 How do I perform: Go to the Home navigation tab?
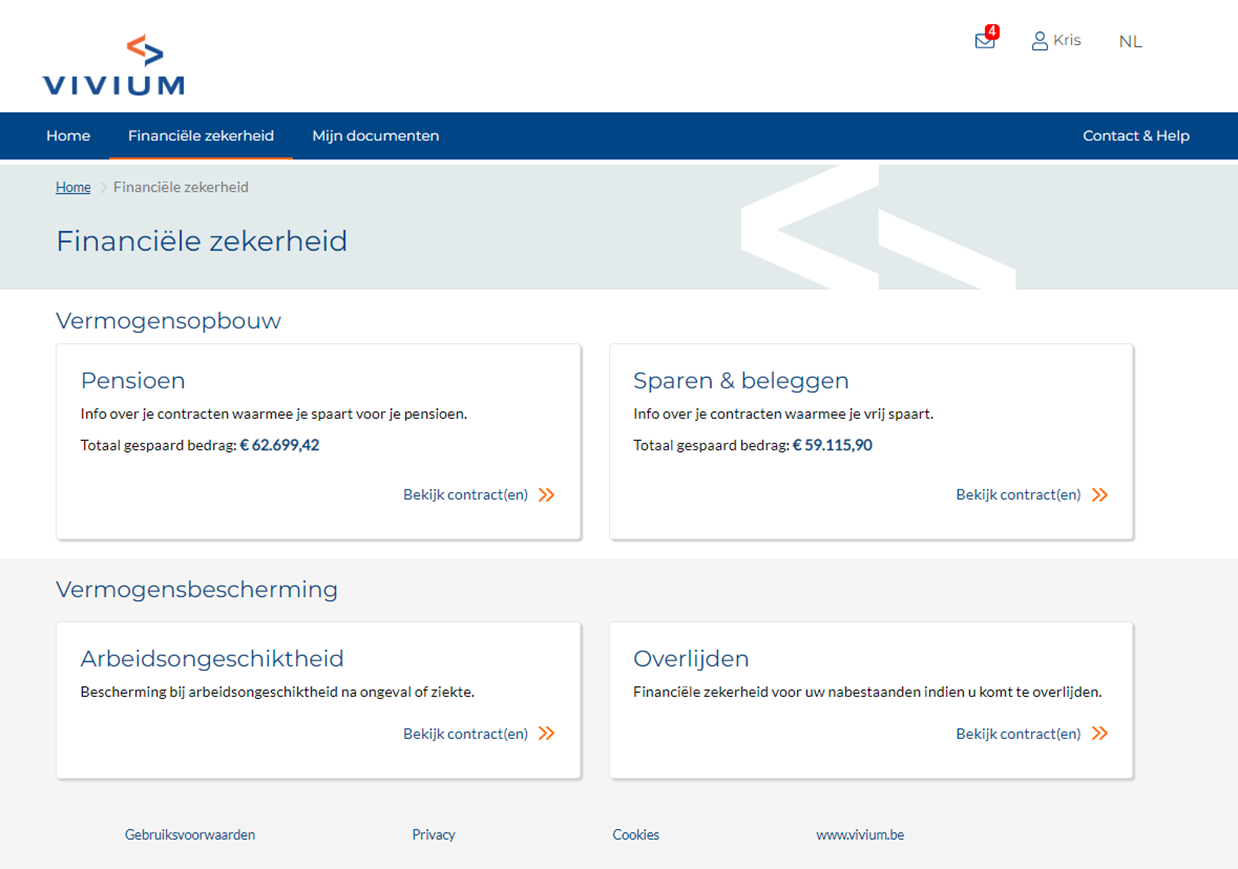pyautogui.click(x=68, y=136)
